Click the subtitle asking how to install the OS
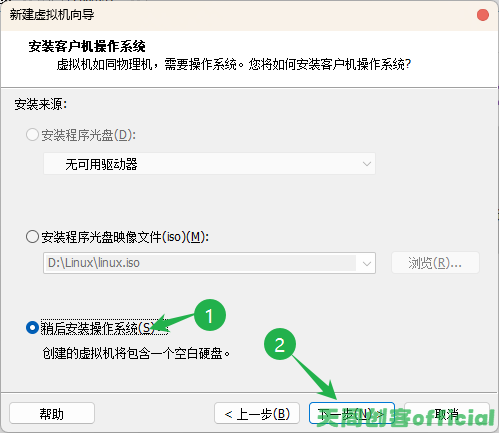This screenshot has width=499, height=433. (x=234, y=64)
